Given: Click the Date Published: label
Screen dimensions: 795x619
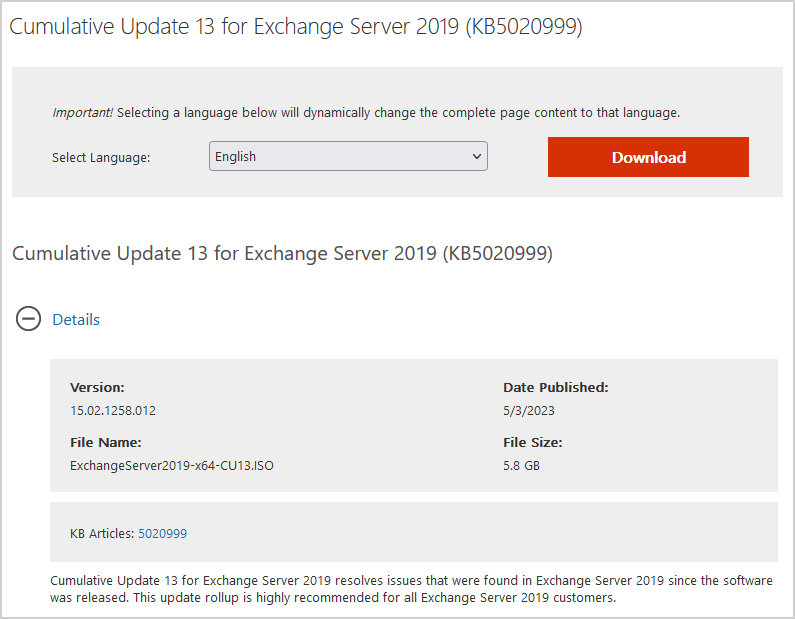Looking at the screenshot, I should click(555, 387).
